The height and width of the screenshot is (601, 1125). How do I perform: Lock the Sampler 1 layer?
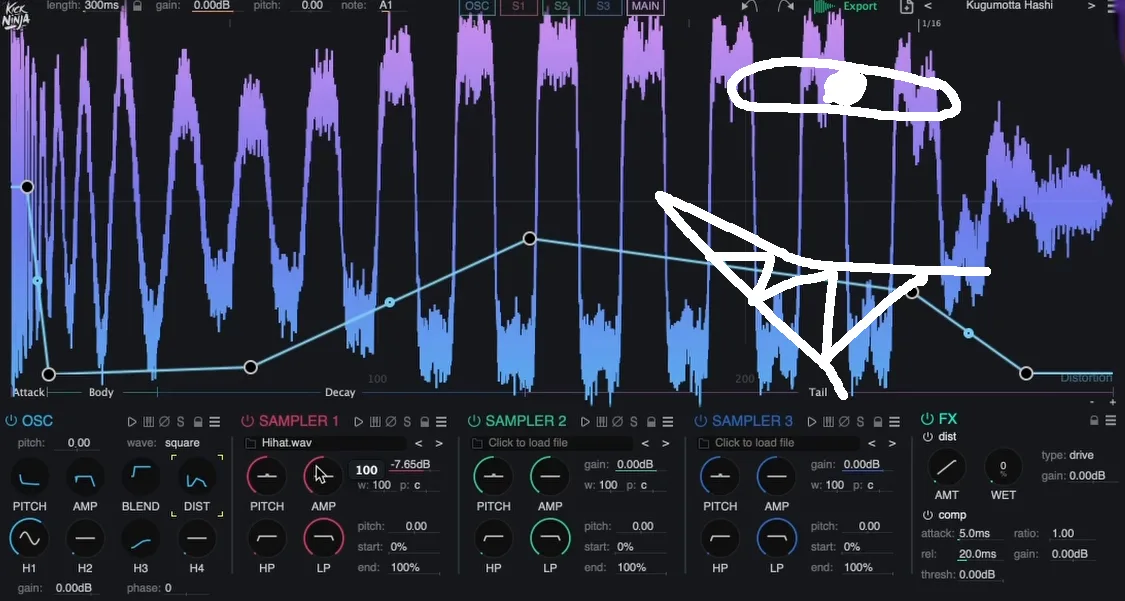point(425,422)
